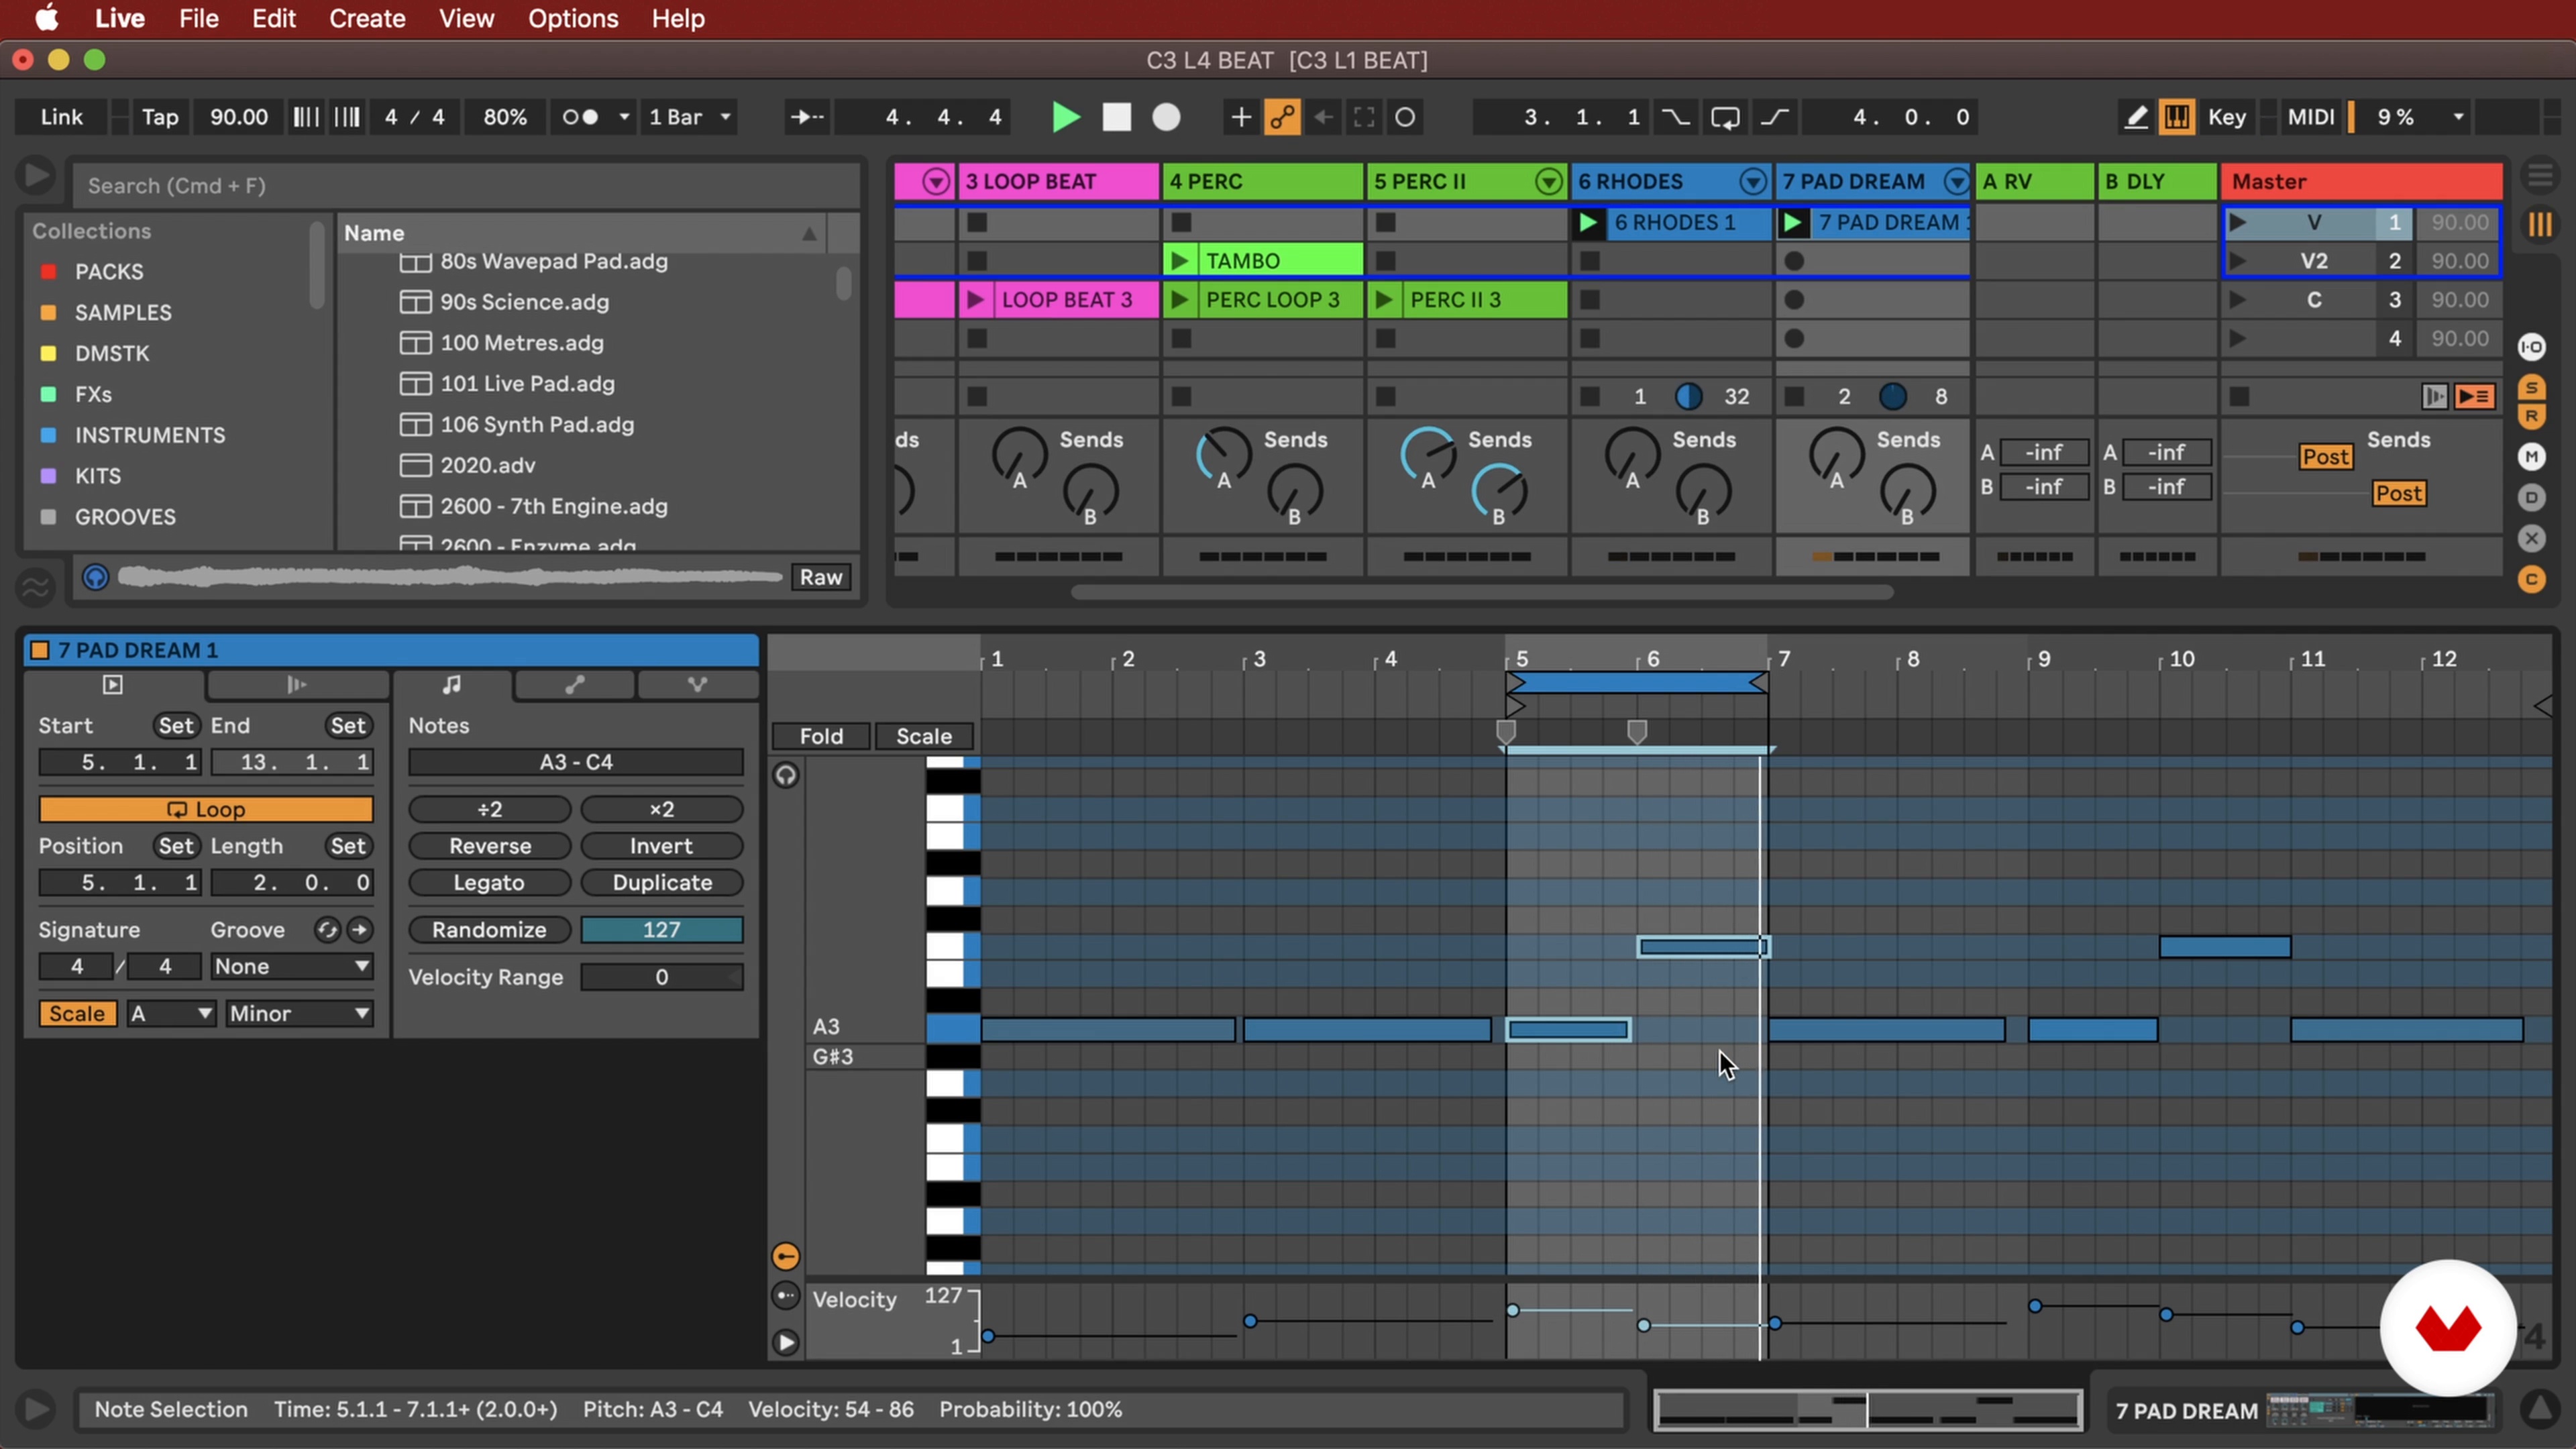The height and width of the screenshot is (1449, 2576).
Task: Open the Minor scale name dropdown
Action: pos(299,1014)
